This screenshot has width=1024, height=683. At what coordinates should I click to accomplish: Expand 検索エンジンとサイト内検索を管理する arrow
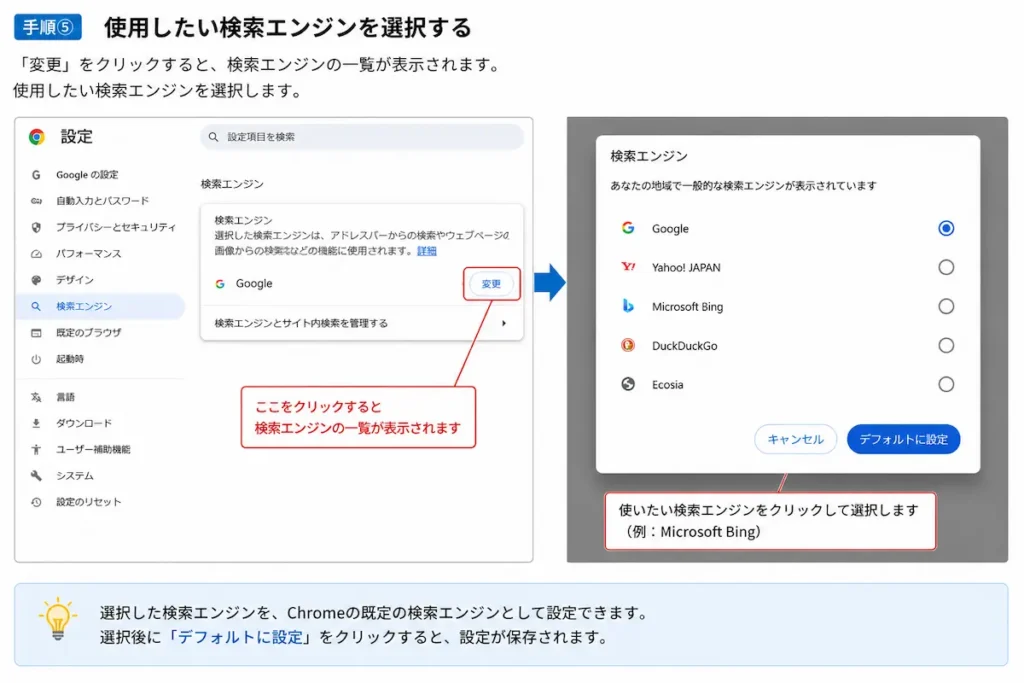(504, 323)
